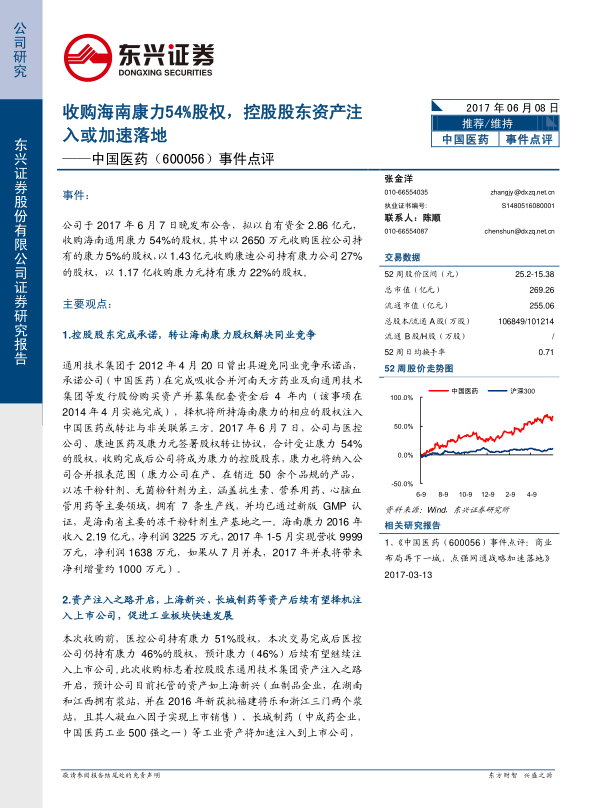Click the phone number 010-66554035

tap(406, 192)
